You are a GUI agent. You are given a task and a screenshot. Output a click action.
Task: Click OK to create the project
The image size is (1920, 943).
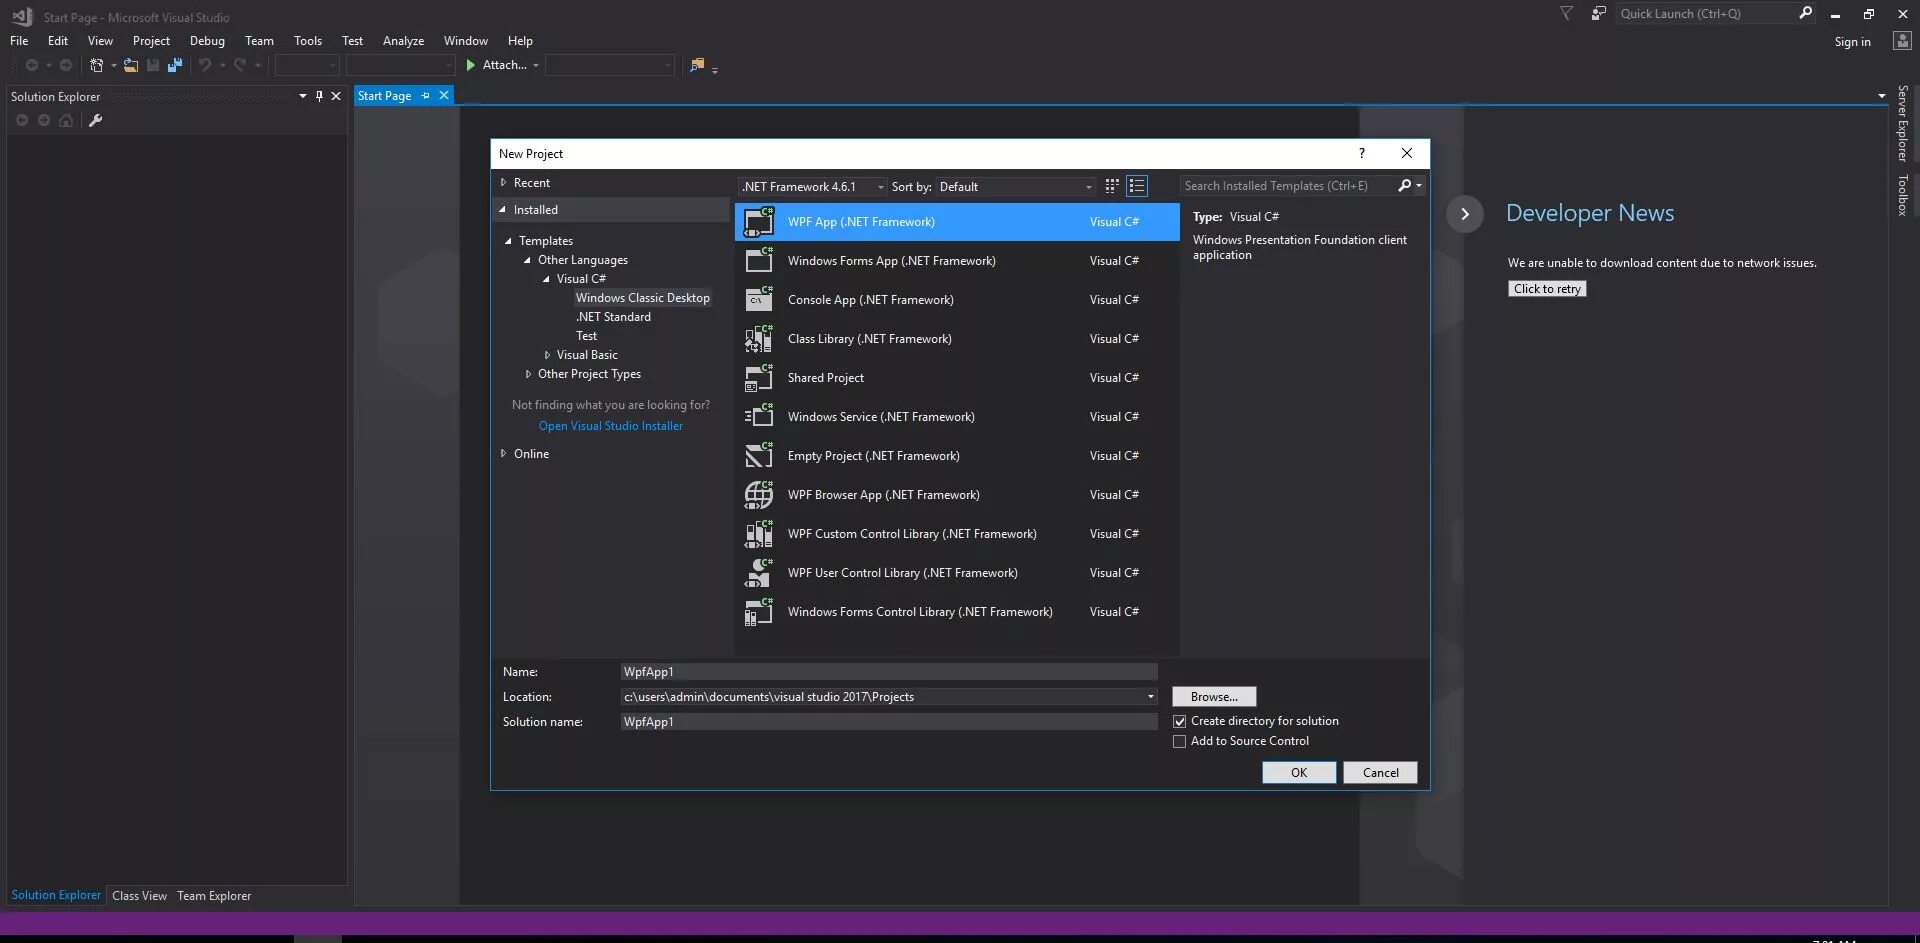point(1299,773)
